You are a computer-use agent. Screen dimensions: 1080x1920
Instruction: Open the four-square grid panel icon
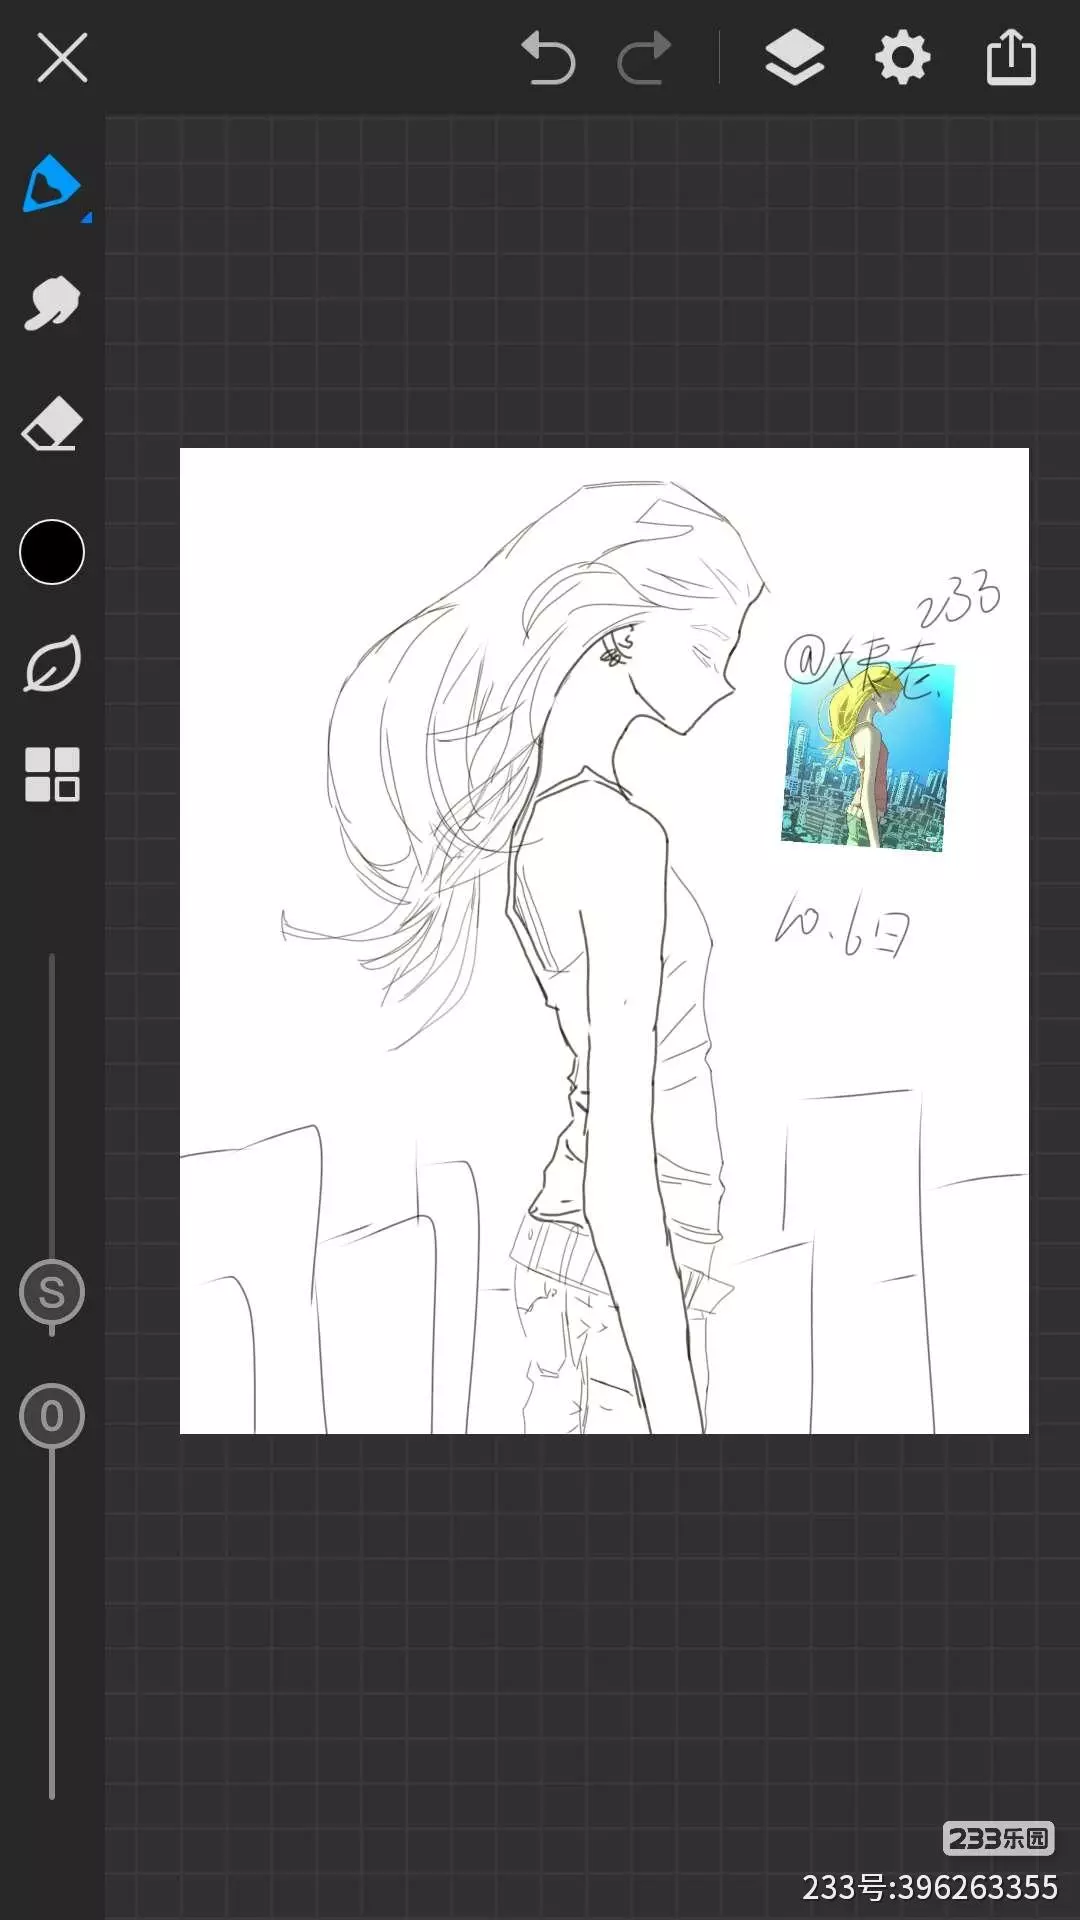point(52,774)
